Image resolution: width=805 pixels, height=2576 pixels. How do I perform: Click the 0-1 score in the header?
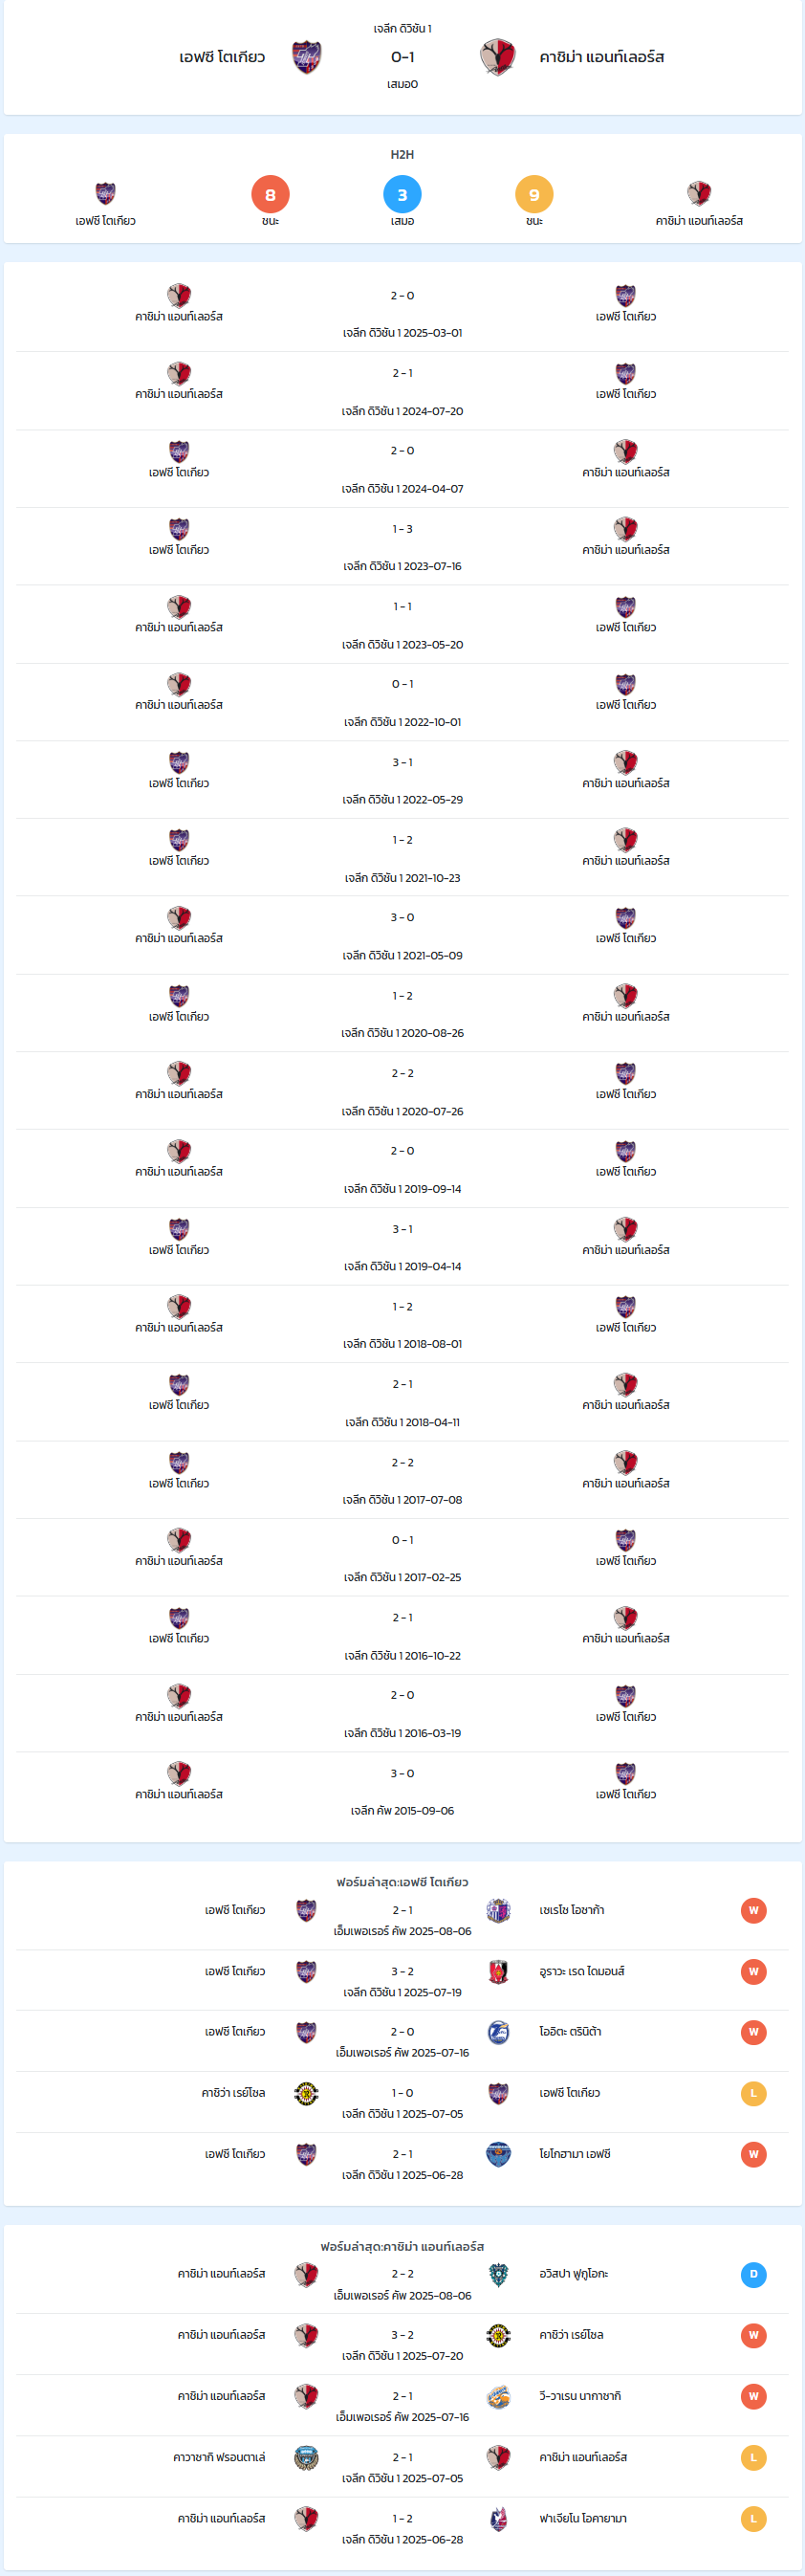(402, 57)
